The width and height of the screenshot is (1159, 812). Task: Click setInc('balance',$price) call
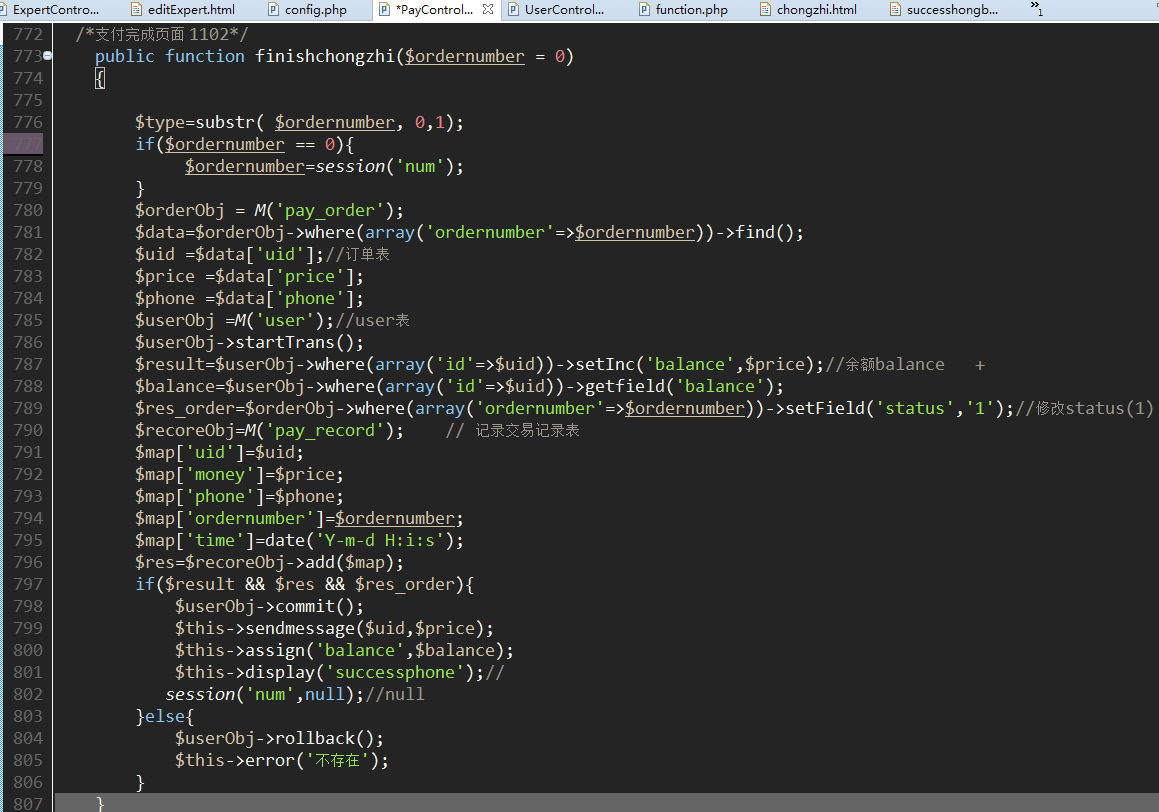694,364
